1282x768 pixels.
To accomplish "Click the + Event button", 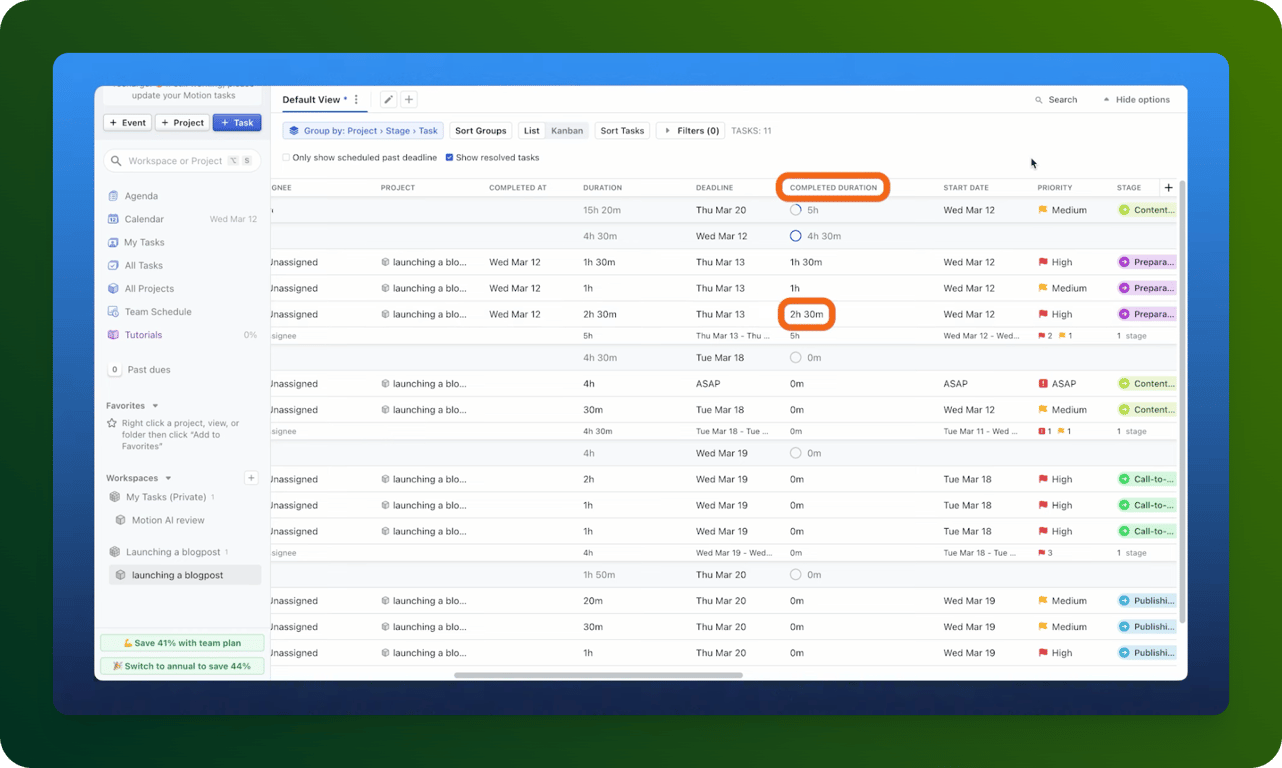I will point(128,123).
